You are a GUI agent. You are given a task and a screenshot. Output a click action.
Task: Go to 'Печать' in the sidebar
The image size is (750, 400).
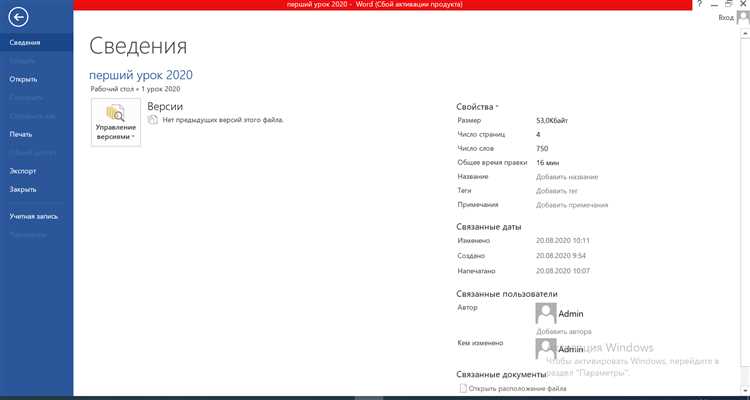(36, 134)
